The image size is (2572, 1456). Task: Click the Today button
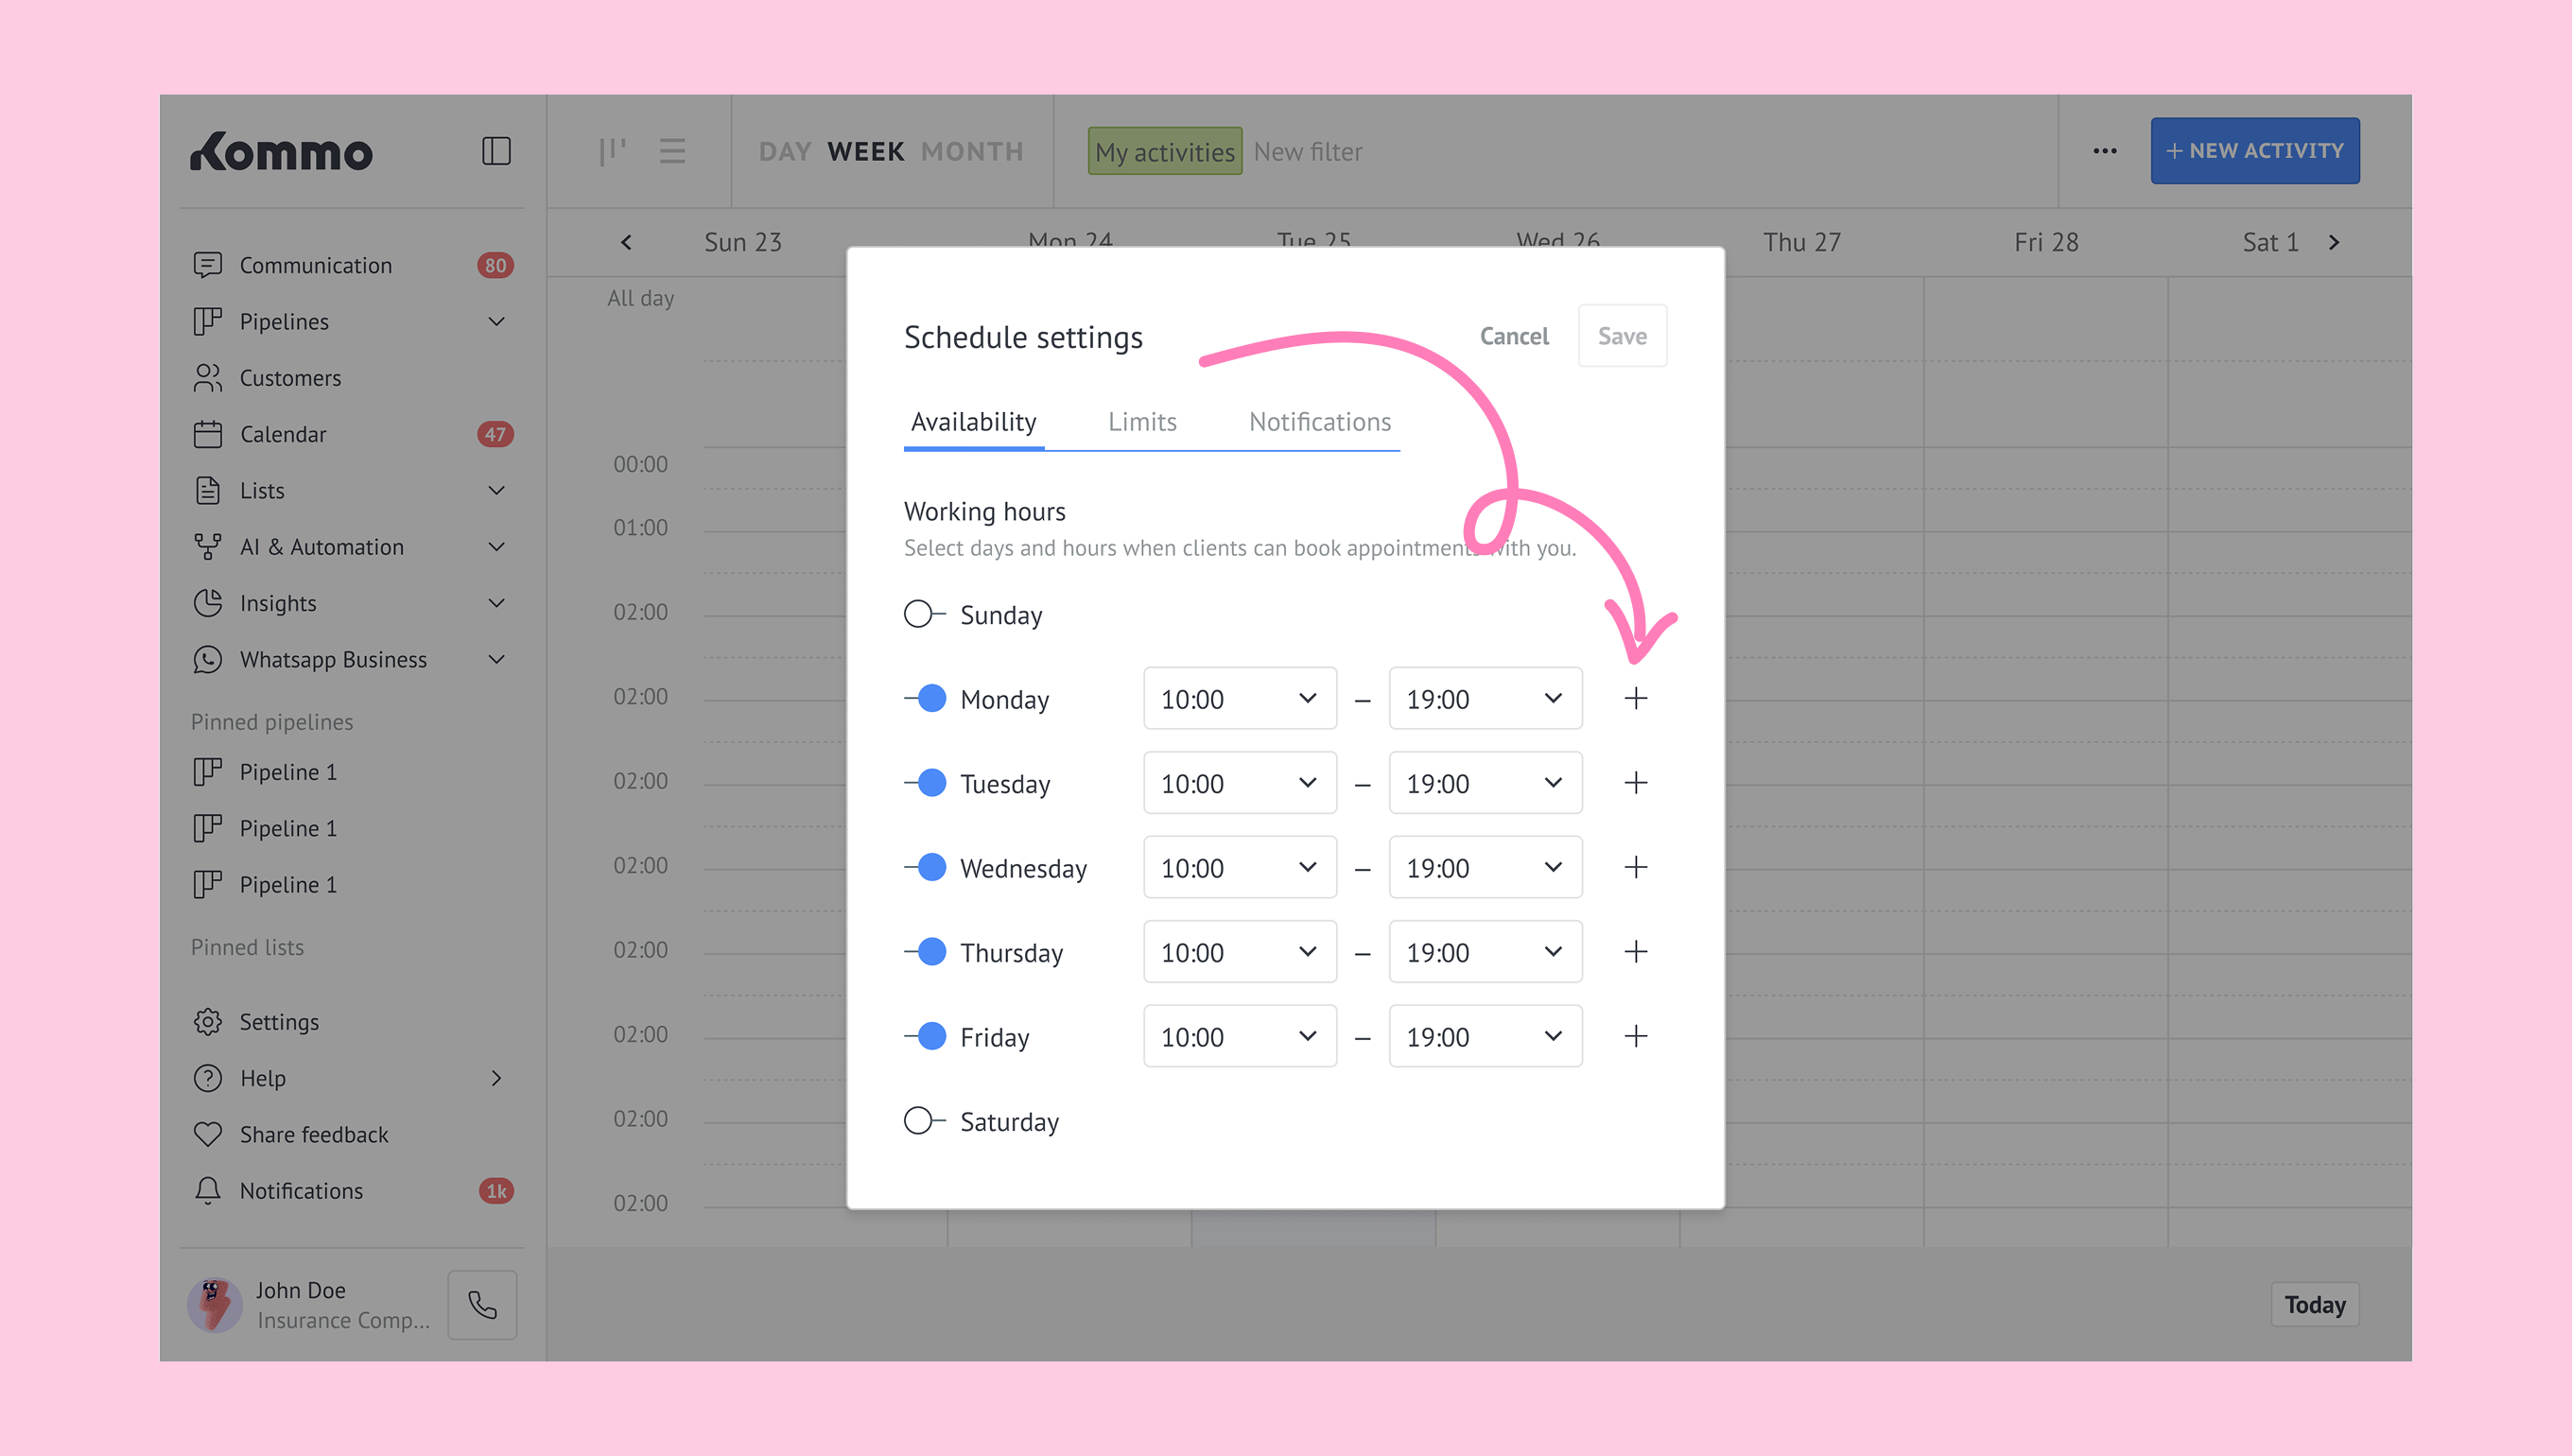pyautogui.click(x=2314, y=1304)
